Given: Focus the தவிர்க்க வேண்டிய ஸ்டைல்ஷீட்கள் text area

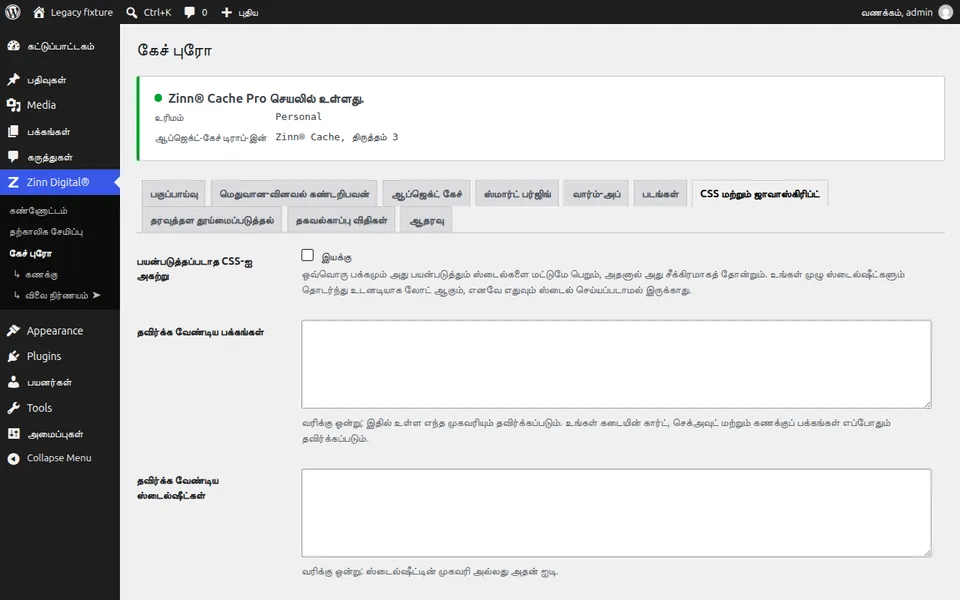Looking at the screenshot, I should (x=616, y=513).
